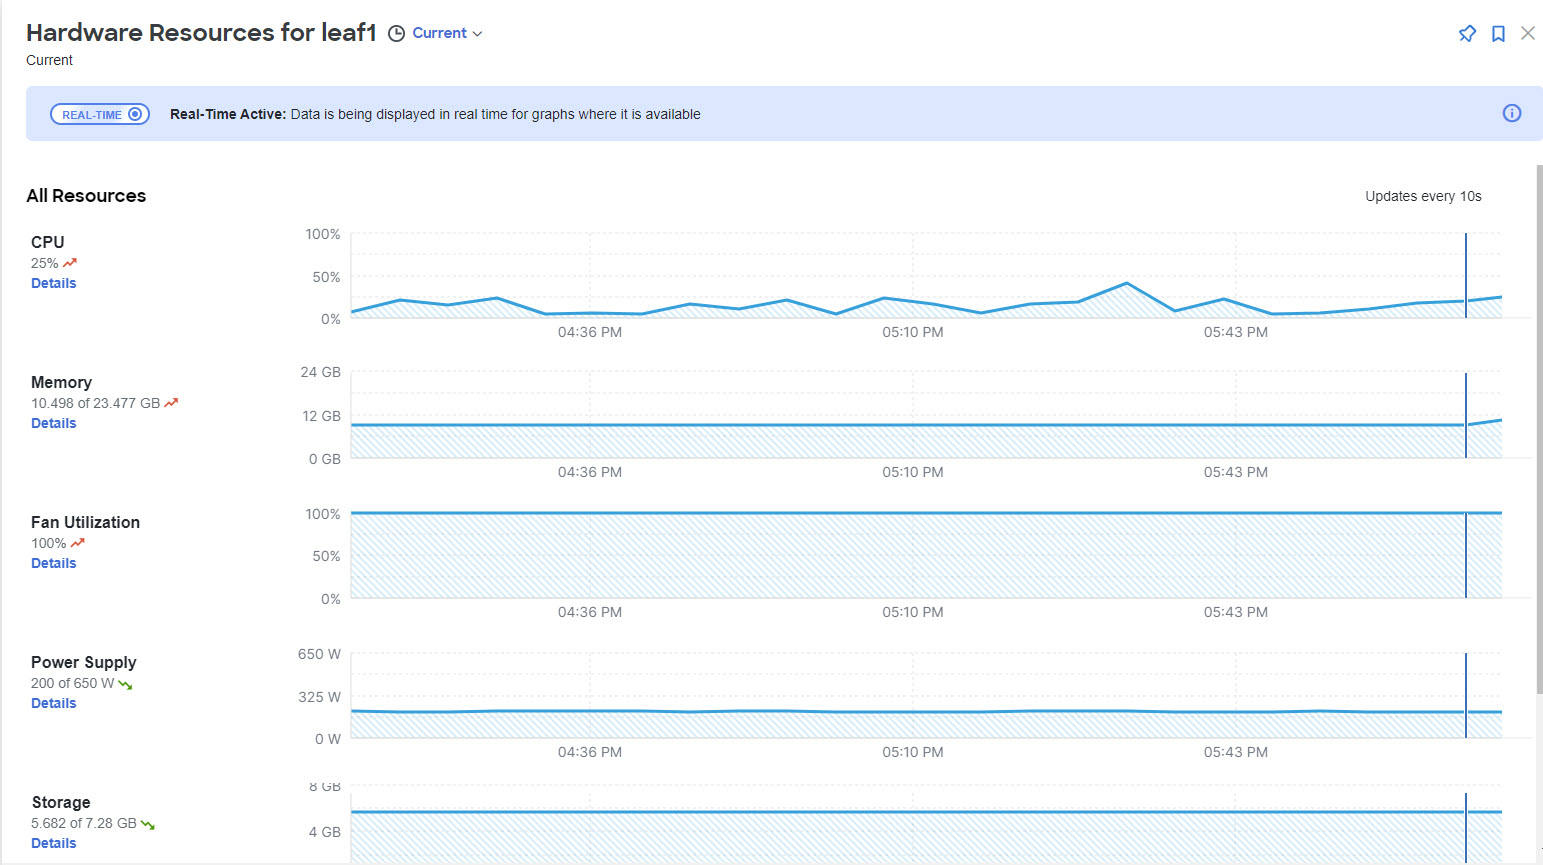Click the CPU 25% value text
The image size is (1543, 865).
[44, 263]
